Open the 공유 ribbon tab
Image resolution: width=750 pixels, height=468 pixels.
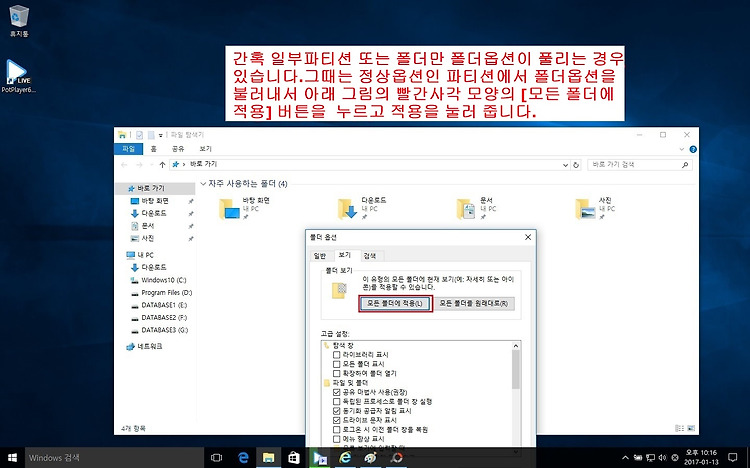(x=178, y=149)
